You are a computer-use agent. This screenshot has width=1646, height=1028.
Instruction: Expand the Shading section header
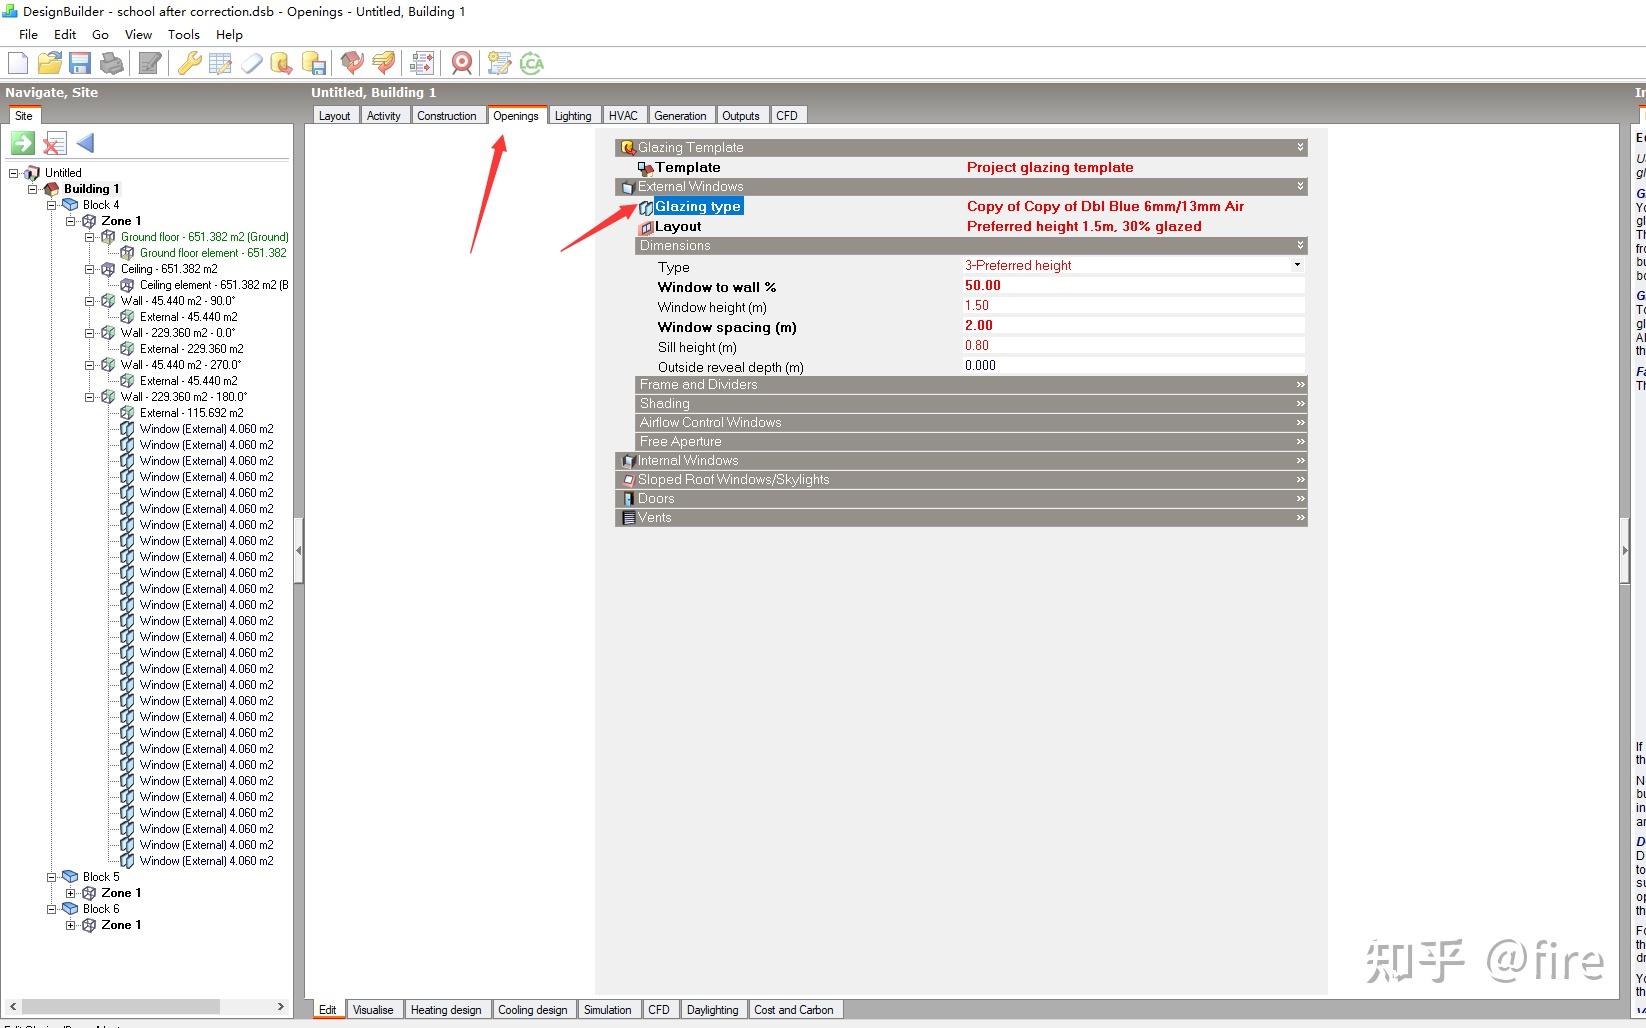(x=971, y=403)
